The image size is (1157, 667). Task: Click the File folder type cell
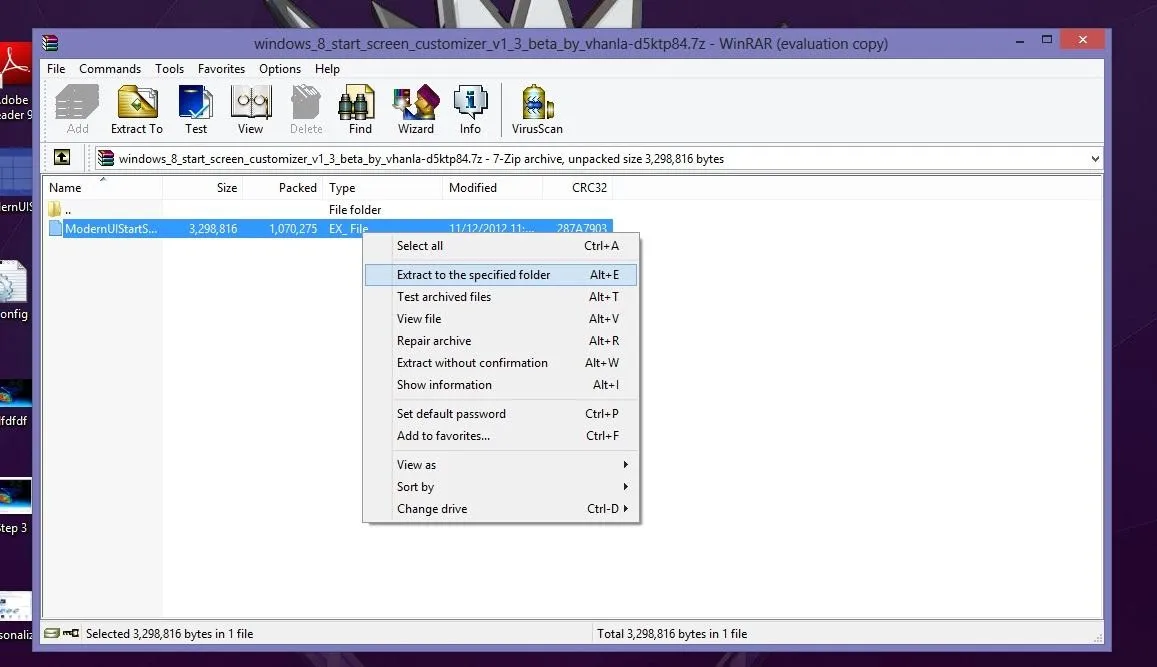tap(355, 210)
